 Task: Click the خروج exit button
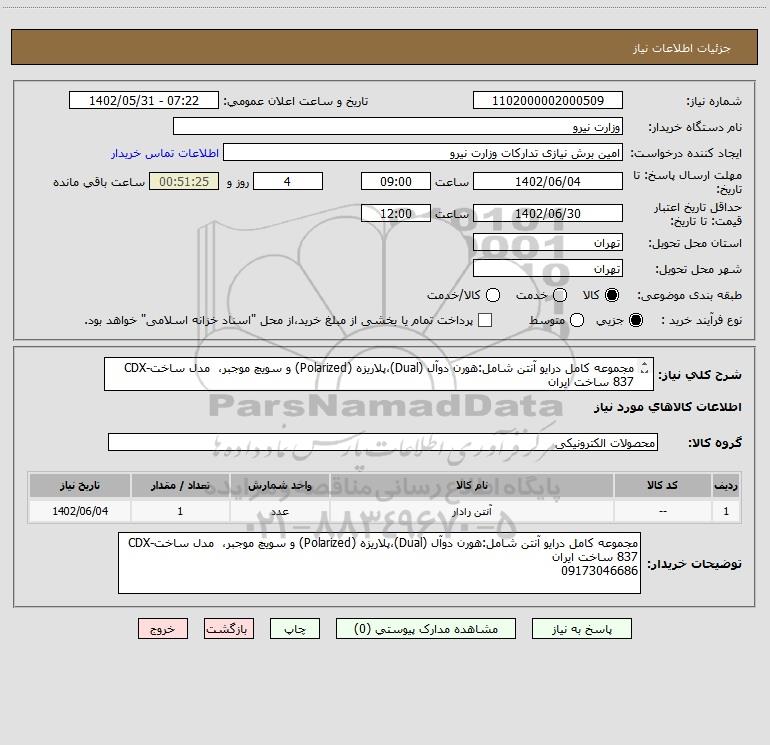tap(163, 629)
